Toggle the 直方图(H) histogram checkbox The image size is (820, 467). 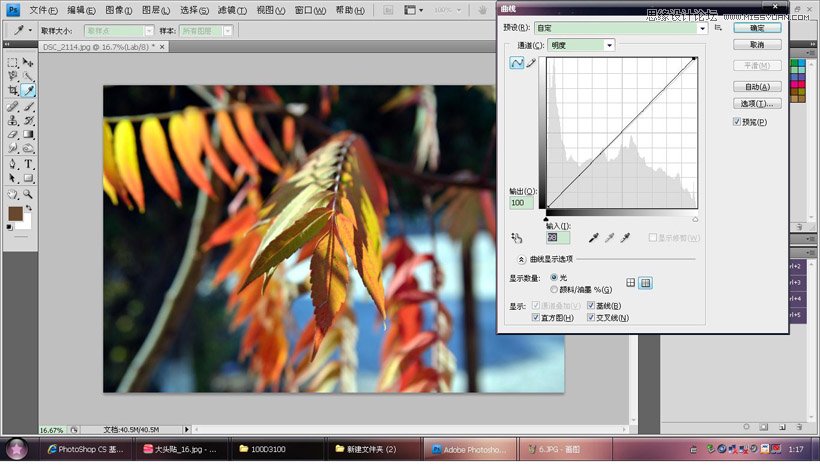[x=536, y=317]
